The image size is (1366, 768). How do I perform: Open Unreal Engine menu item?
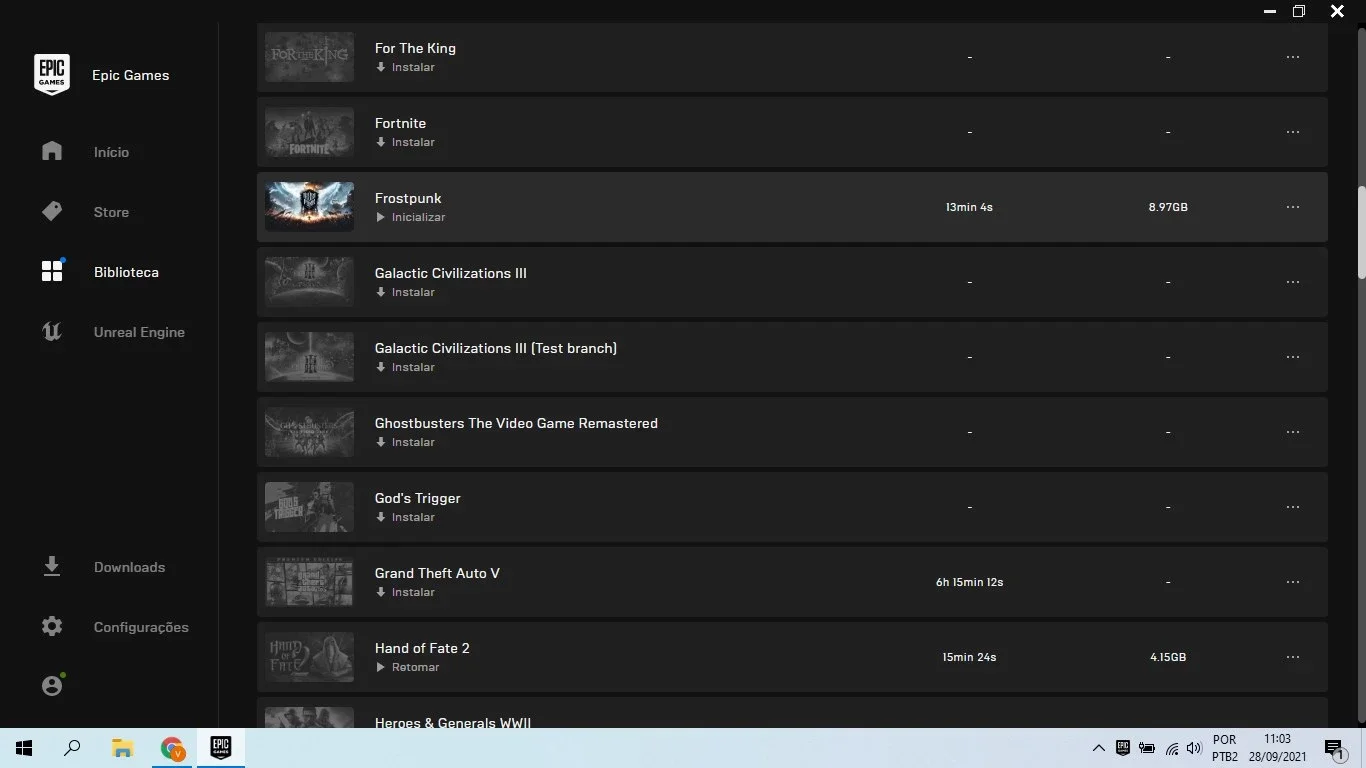pos(139,332)
